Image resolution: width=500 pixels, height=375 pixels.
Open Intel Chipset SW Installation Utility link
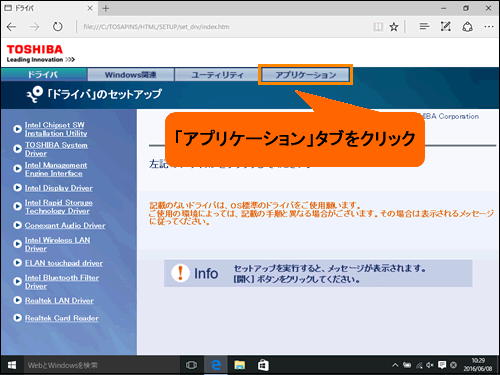(56, 129)
